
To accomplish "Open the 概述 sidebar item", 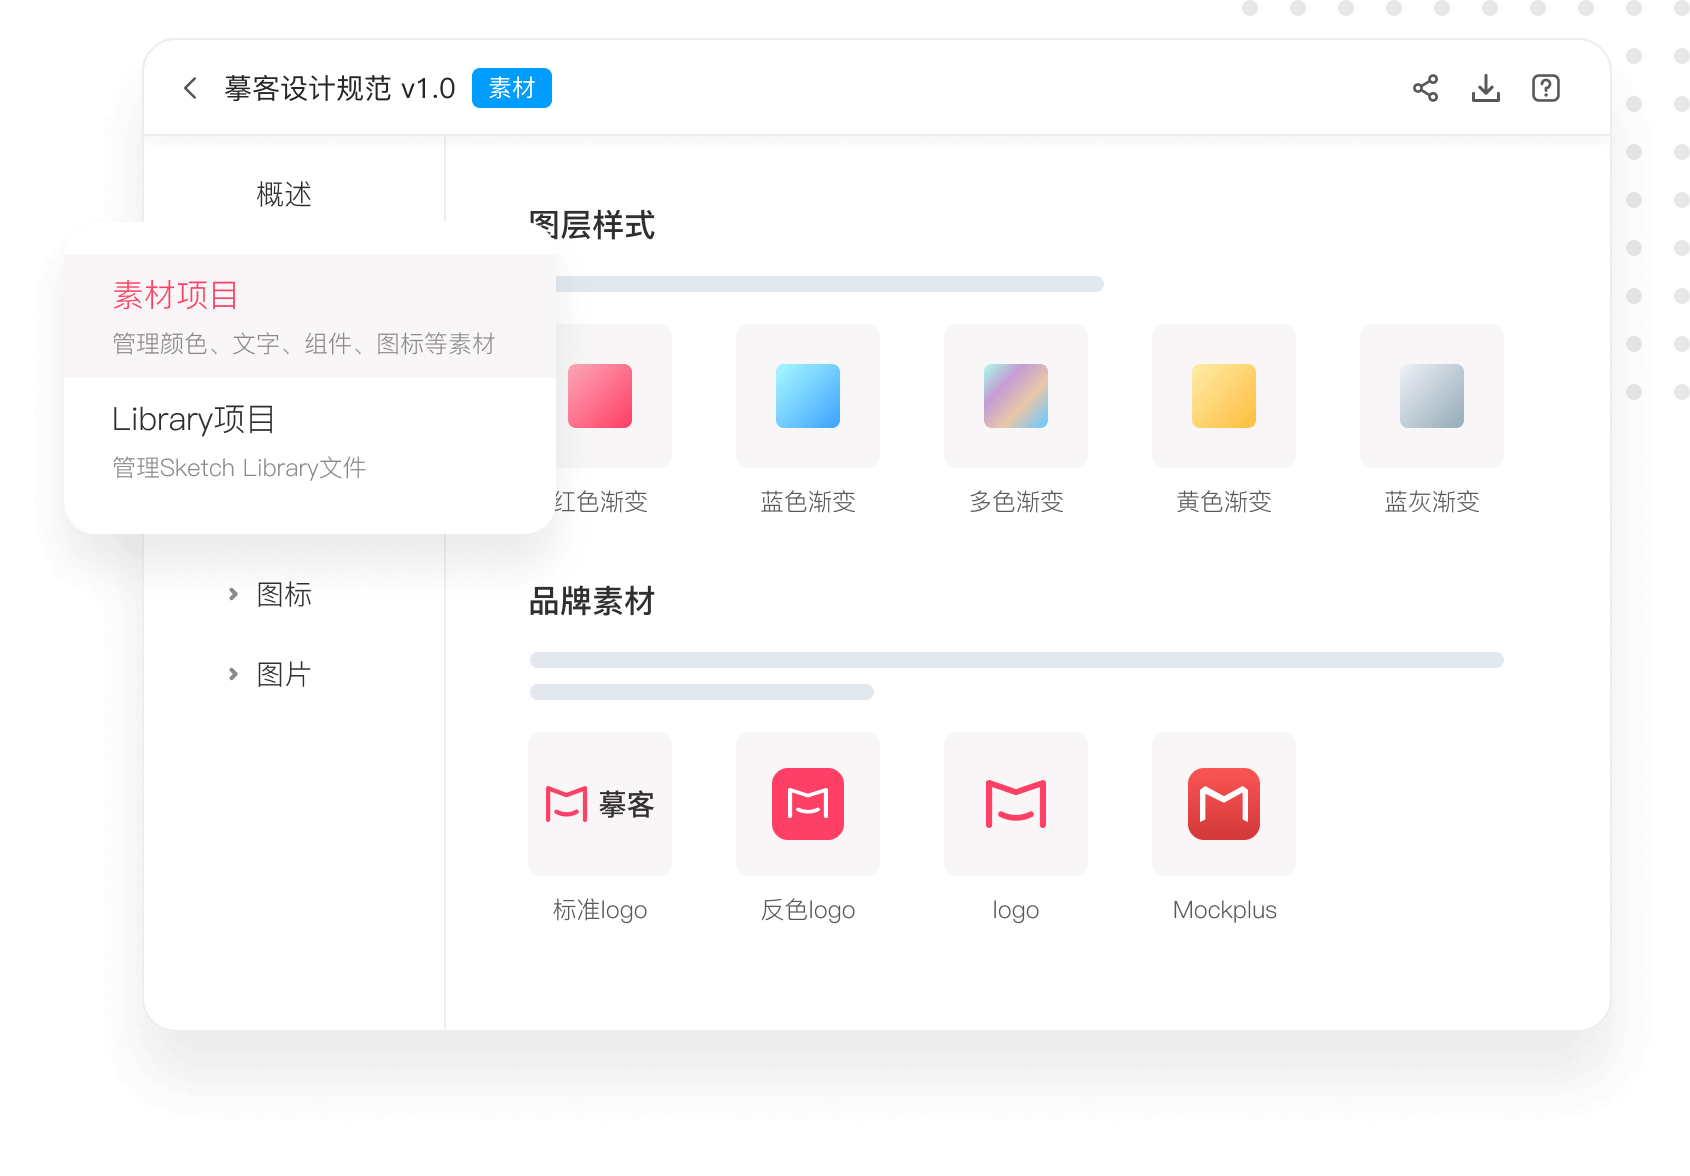I will [x=284, y=194].
